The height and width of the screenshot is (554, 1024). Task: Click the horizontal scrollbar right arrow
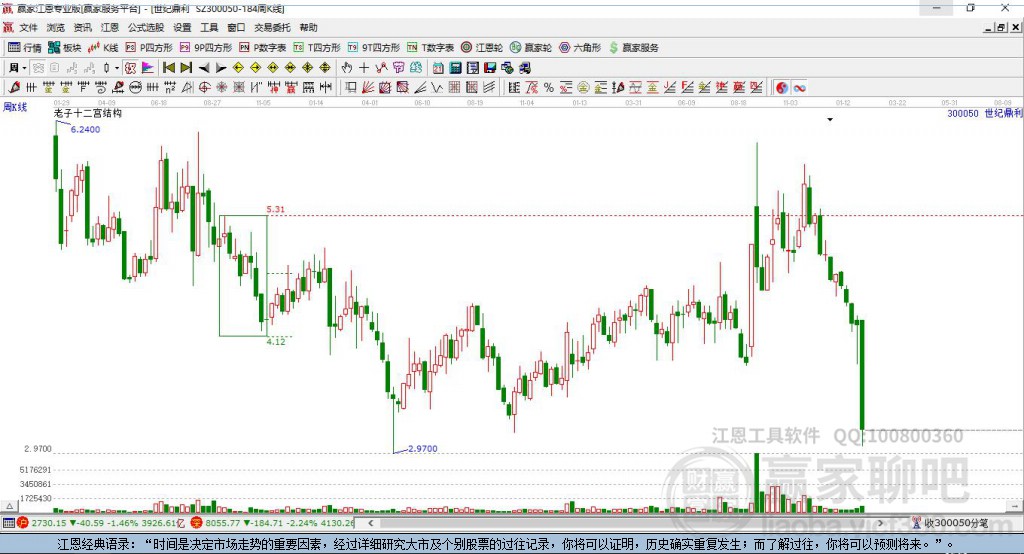[x=880, y=523]
